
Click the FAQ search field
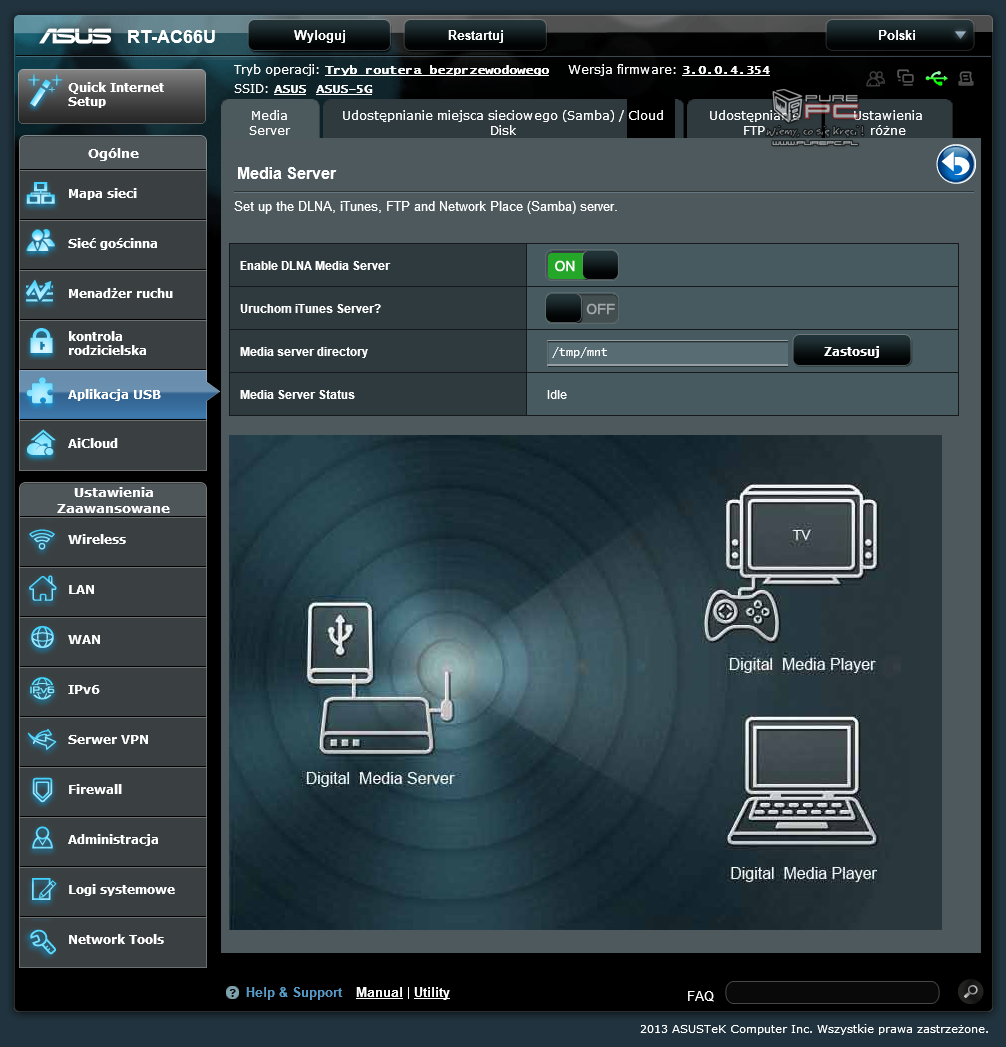pyautogui.click(x=832, y=992)
